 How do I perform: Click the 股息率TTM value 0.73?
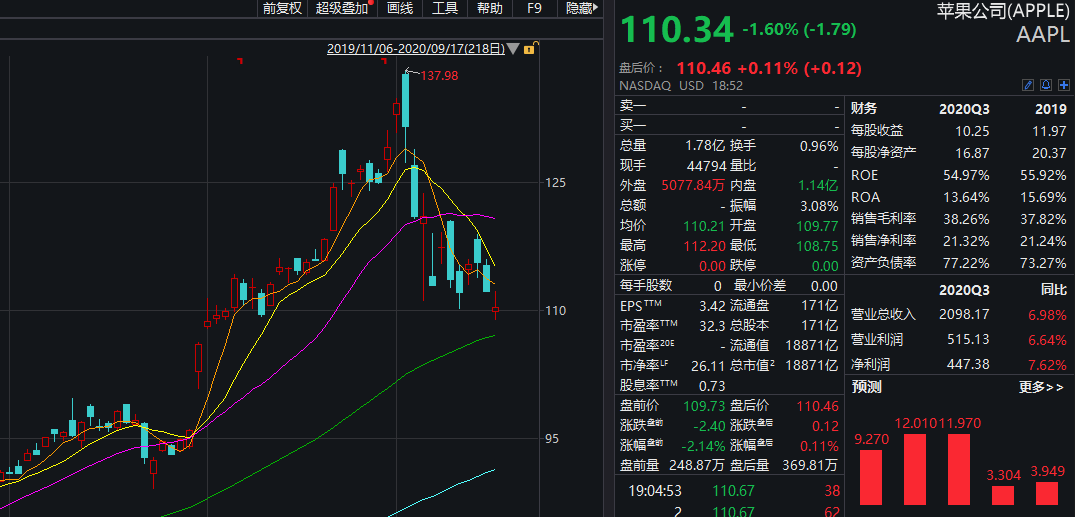(x=712, y=387)
